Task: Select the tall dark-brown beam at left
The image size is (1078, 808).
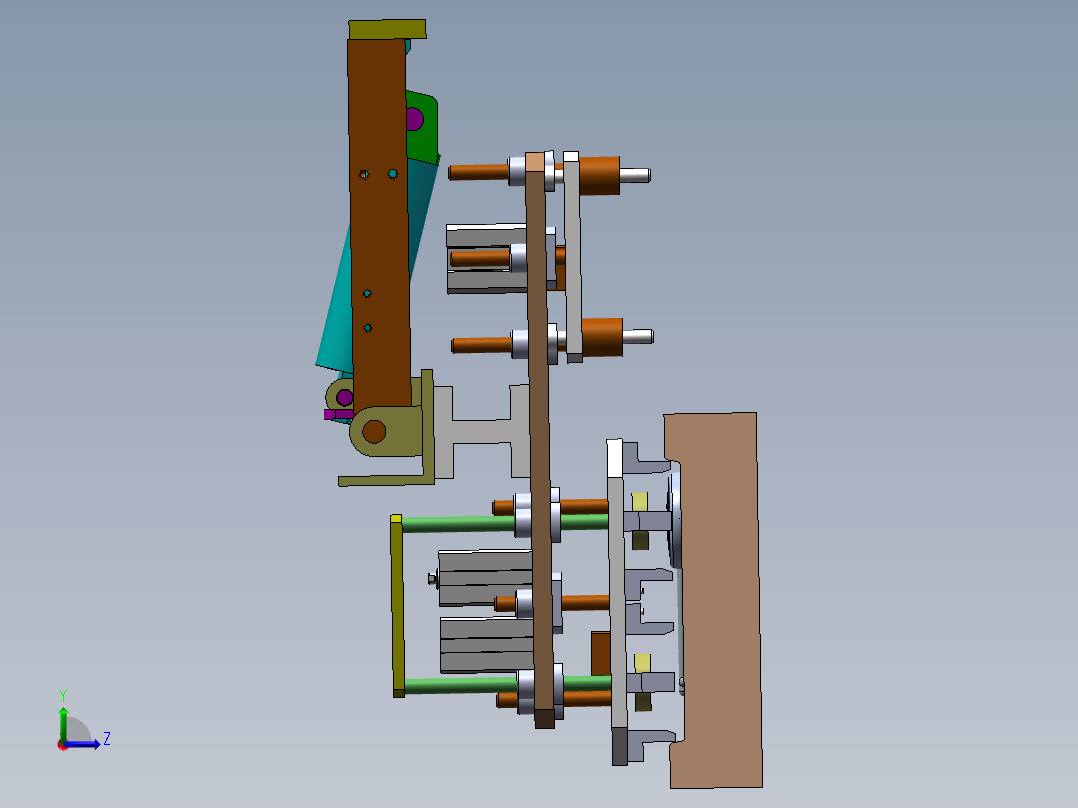Action: tap(379, 226)
